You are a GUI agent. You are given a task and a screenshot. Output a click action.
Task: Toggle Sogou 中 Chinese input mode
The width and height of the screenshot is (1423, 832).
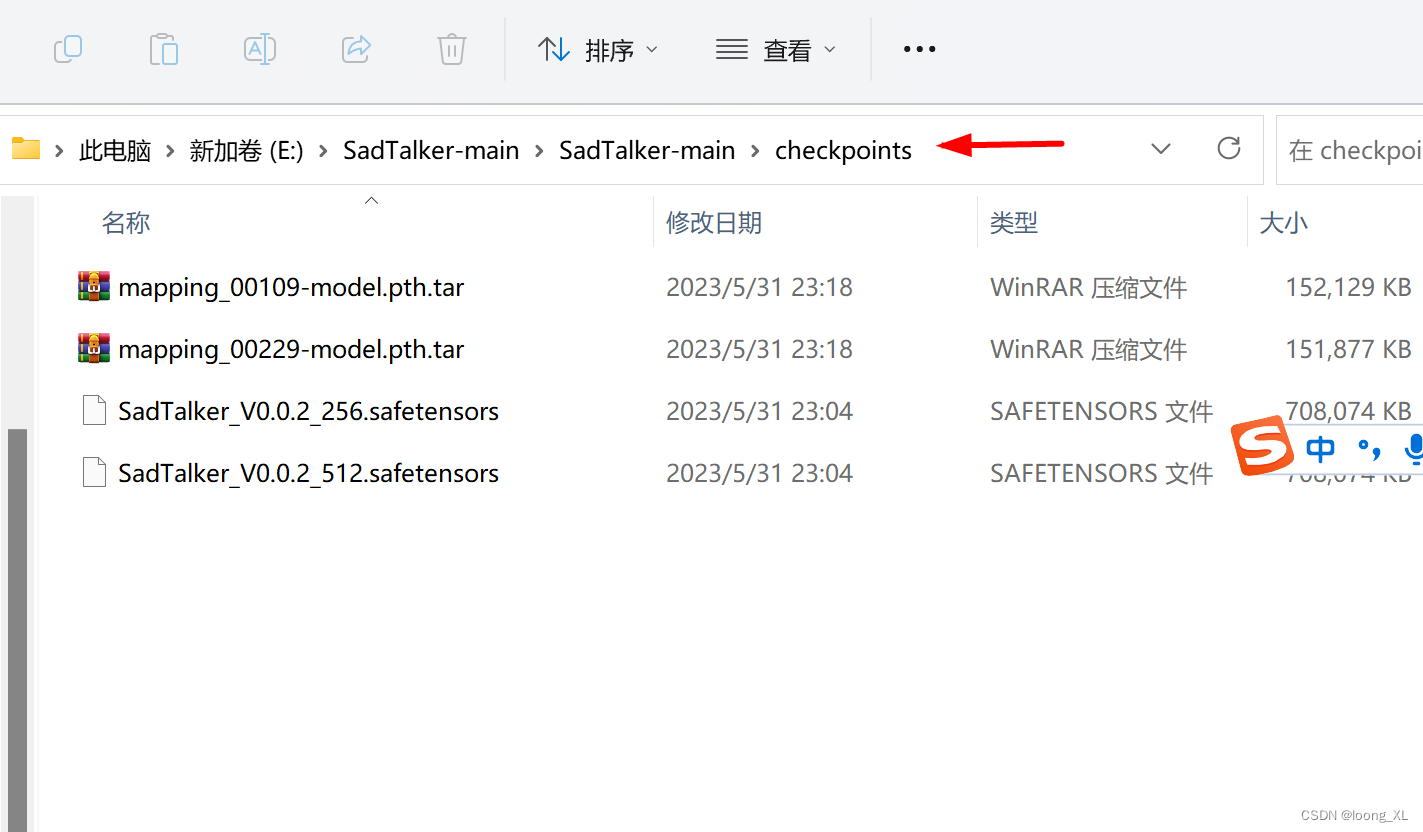coord(1320,449)
